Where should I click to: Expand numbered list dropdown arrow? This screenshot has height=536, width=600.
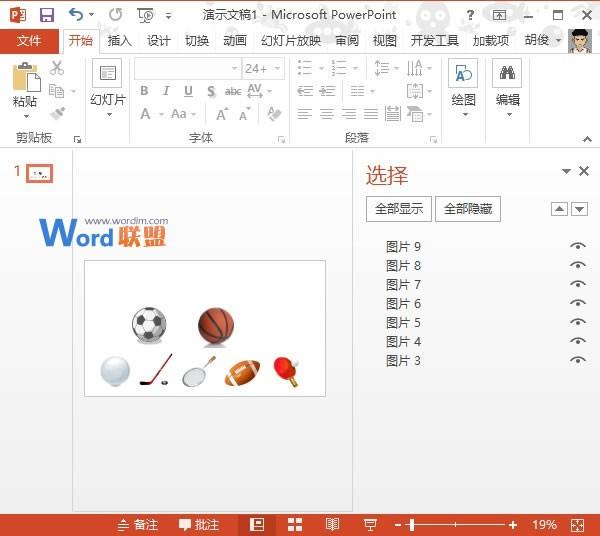coord(355,68)
